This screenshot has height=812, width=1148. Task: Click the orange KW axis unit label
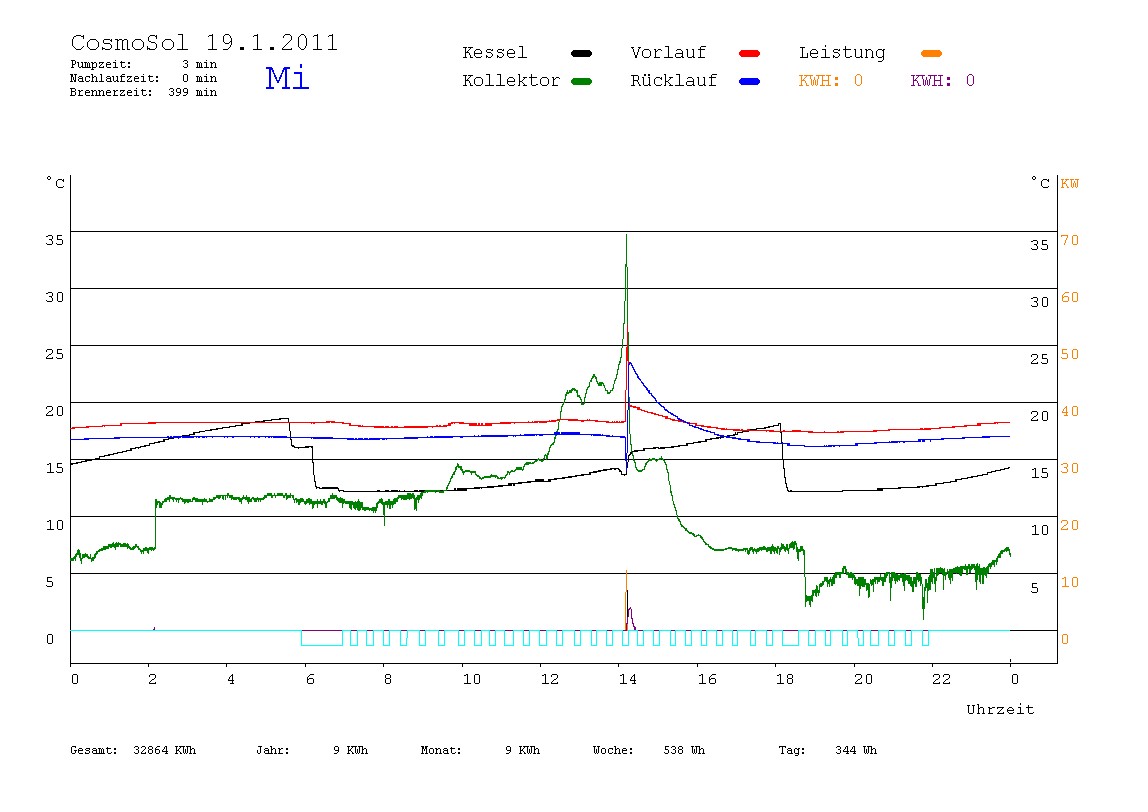pos(1070,183)
